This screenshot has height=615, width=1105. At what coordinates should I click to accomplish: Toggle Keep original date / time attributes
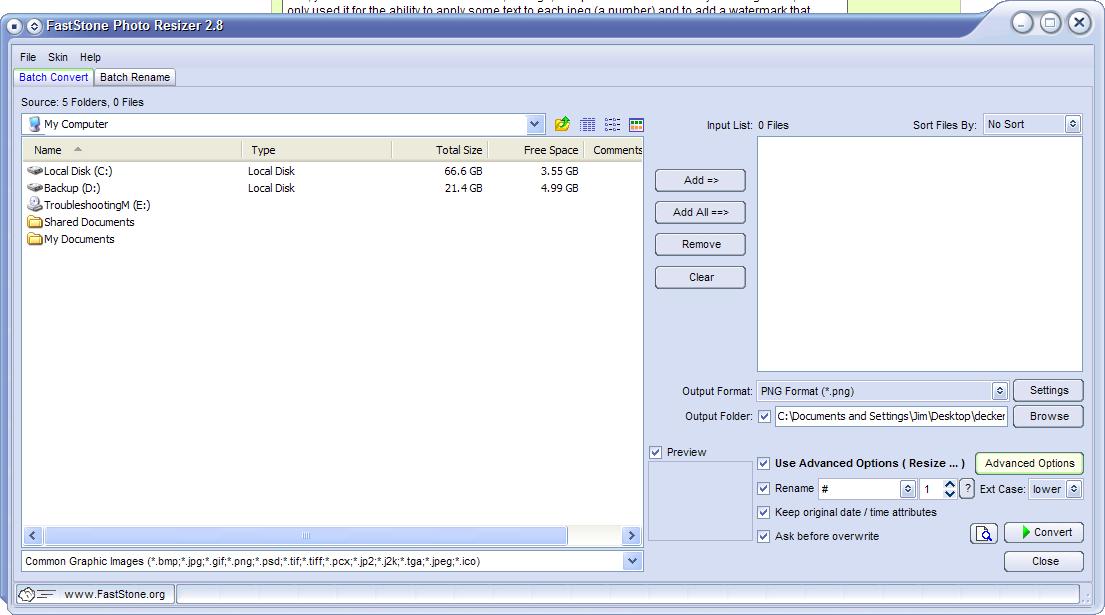[763, 512]
